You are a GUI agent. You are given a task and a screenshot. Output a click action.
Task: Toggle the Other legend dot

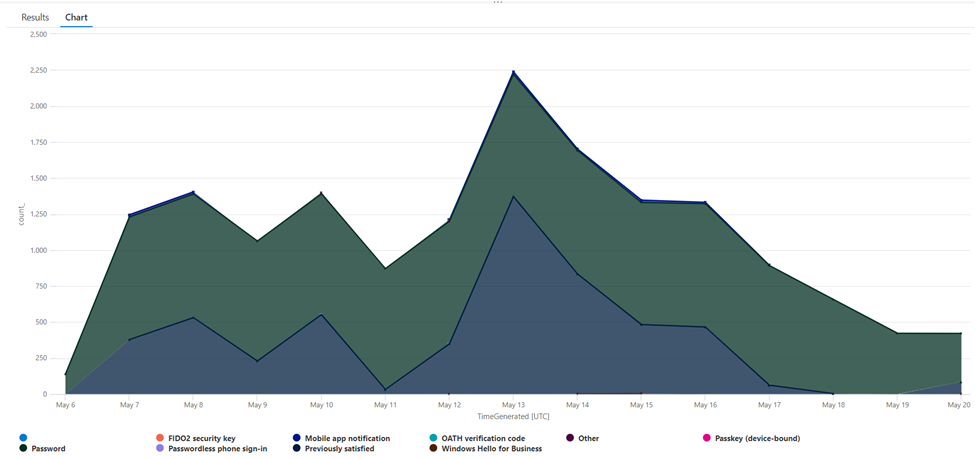click(570, 438)
